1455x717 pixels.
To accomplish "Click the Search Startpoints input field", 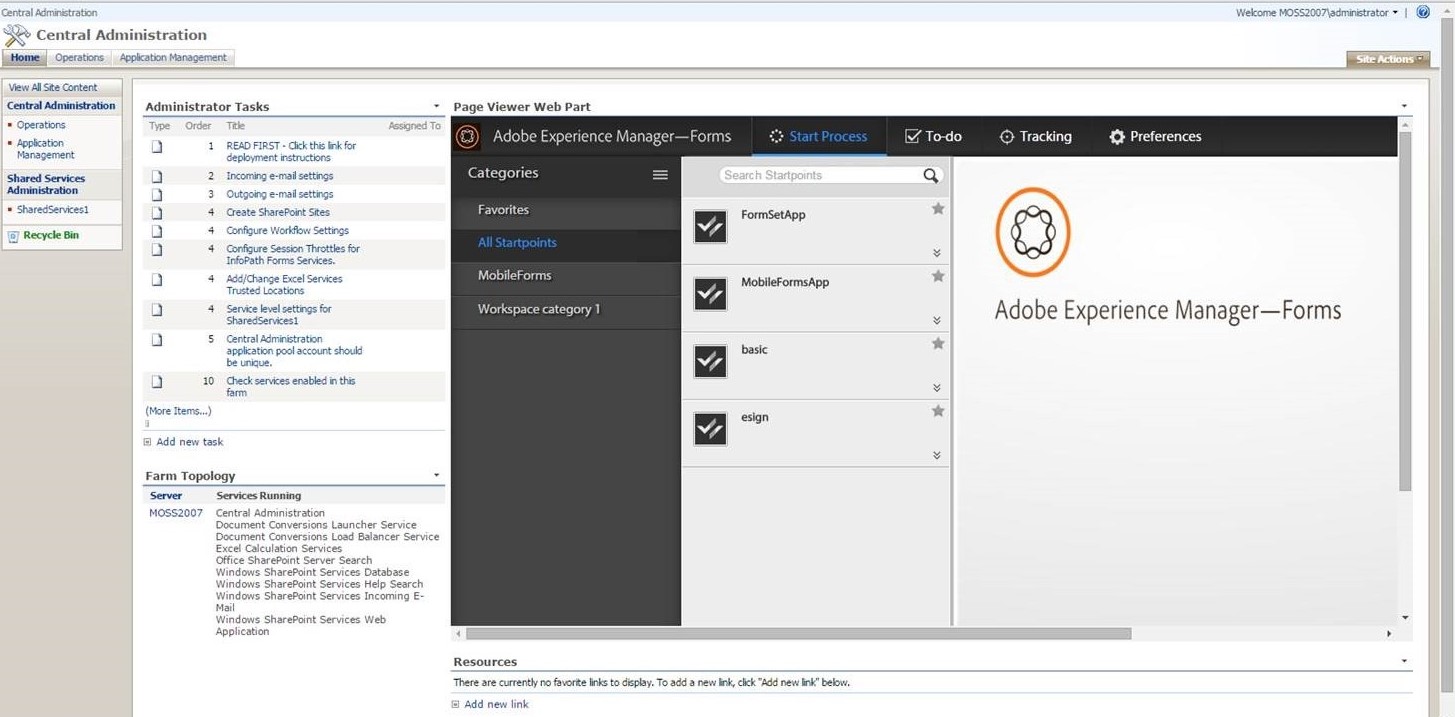I will [820, 175].
